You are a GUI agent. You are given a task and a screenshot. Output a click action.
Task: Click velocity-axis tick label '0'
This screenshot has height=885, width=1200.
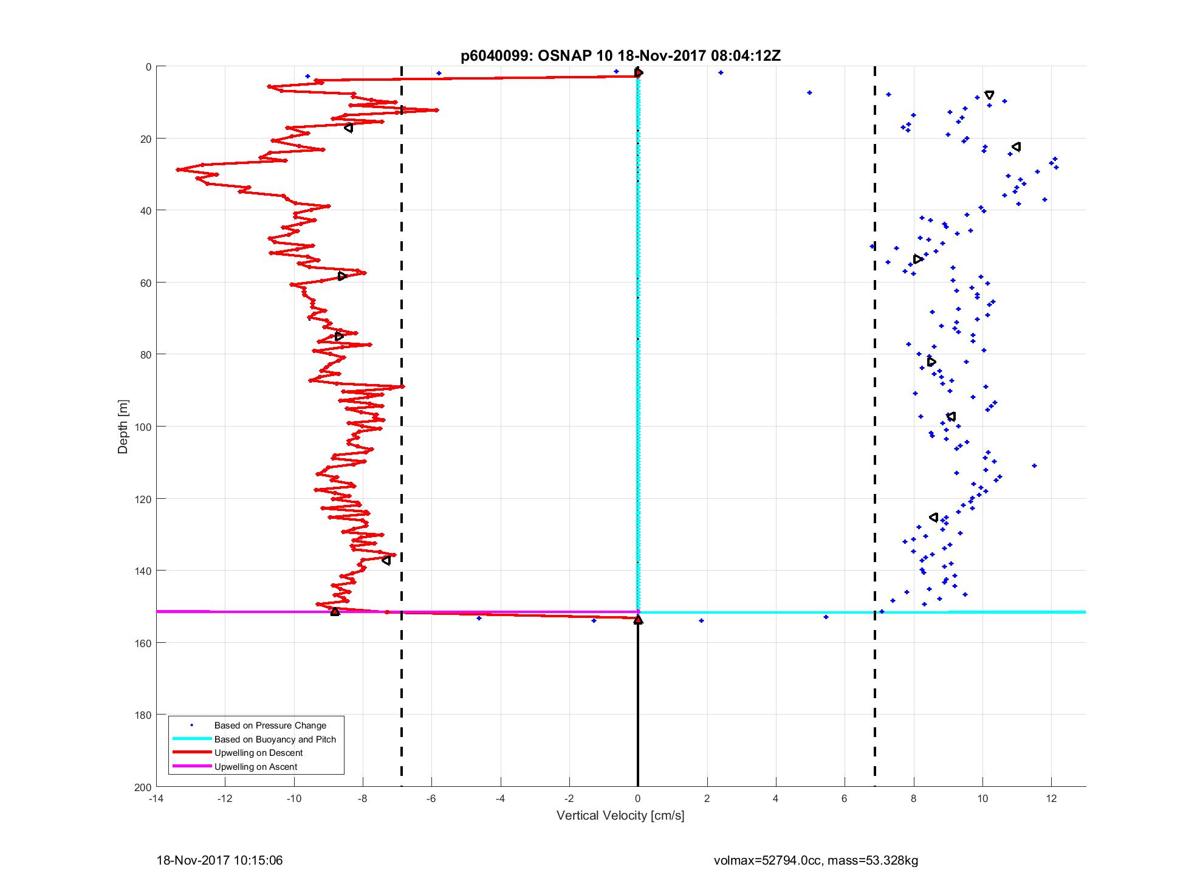pyautogui.click(x=638, y=799)
